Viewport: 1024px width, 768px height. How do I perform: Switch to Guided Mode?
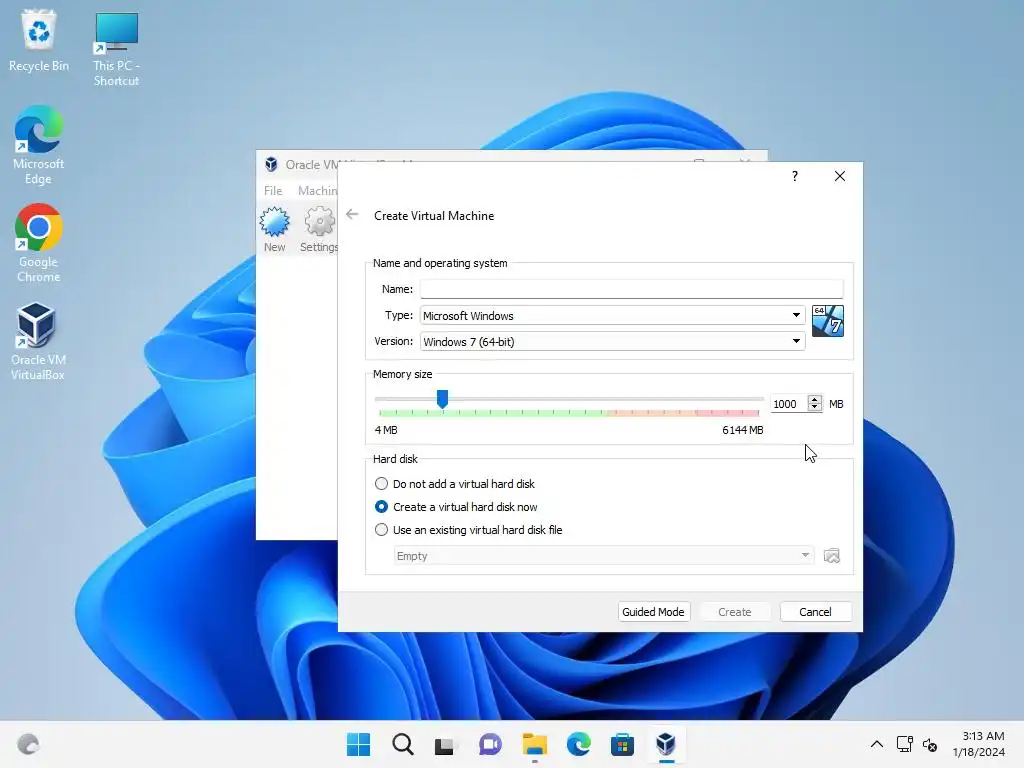(x=653, y=612)
